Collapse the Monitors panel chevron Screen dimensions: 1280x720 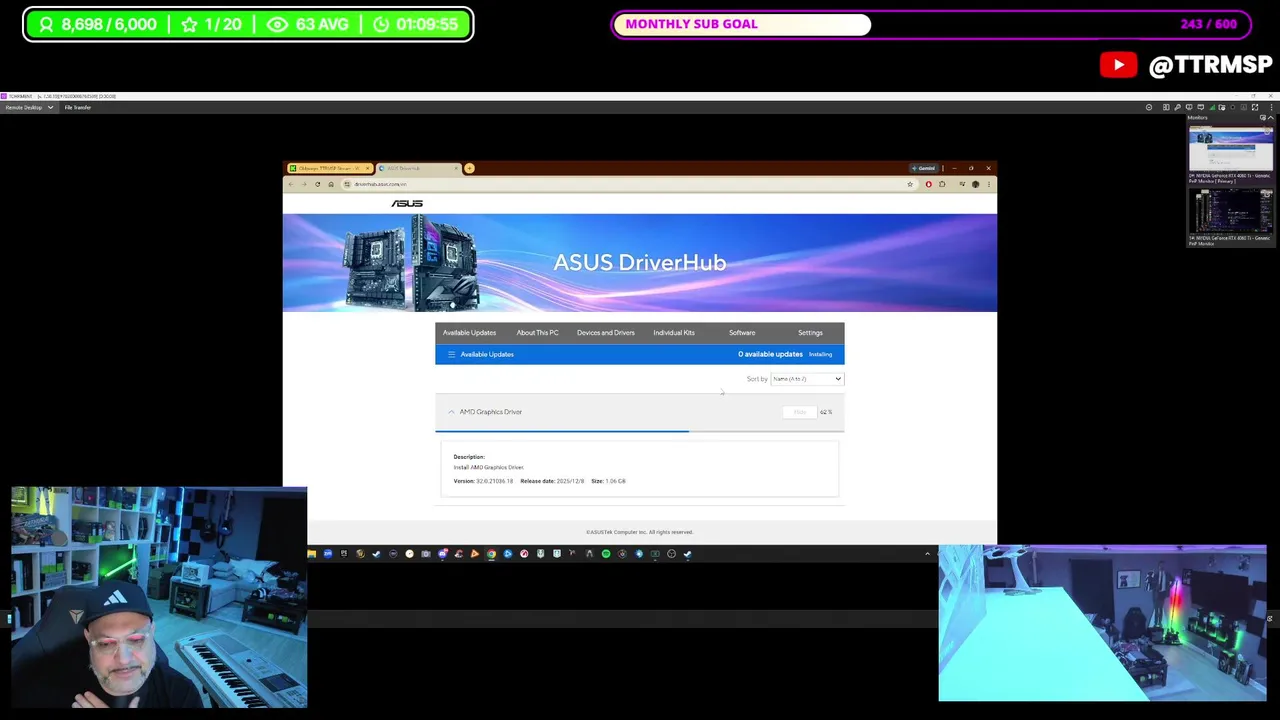1270,118
